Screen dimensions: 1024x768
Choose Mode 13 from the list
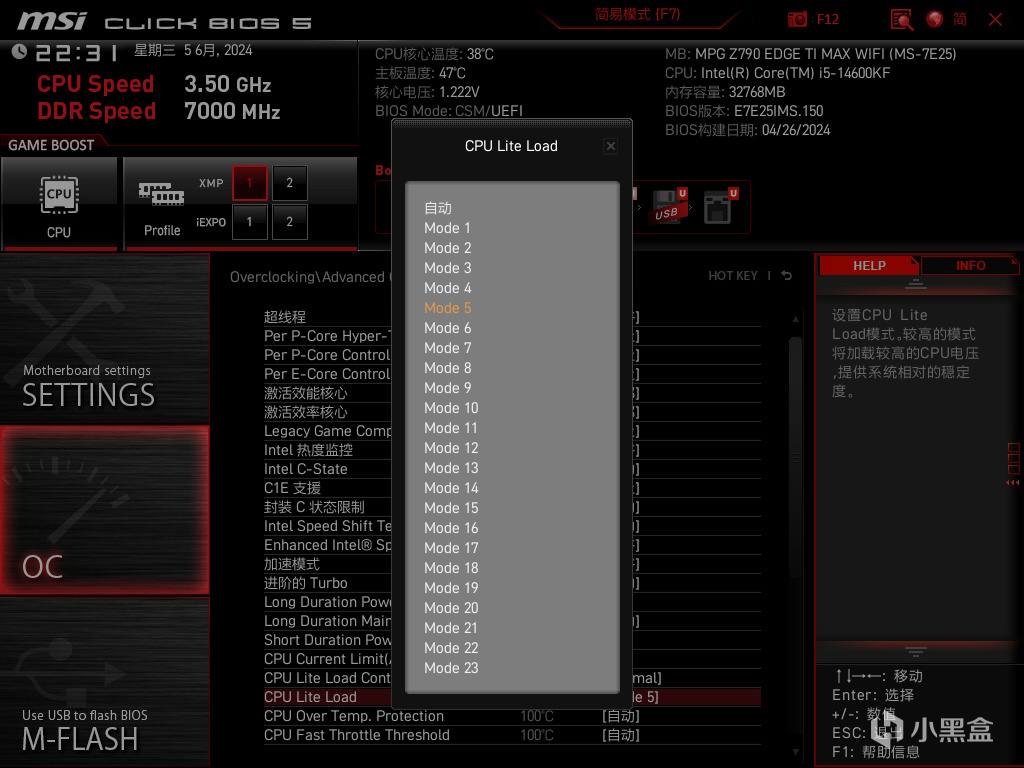click(451, 468)
